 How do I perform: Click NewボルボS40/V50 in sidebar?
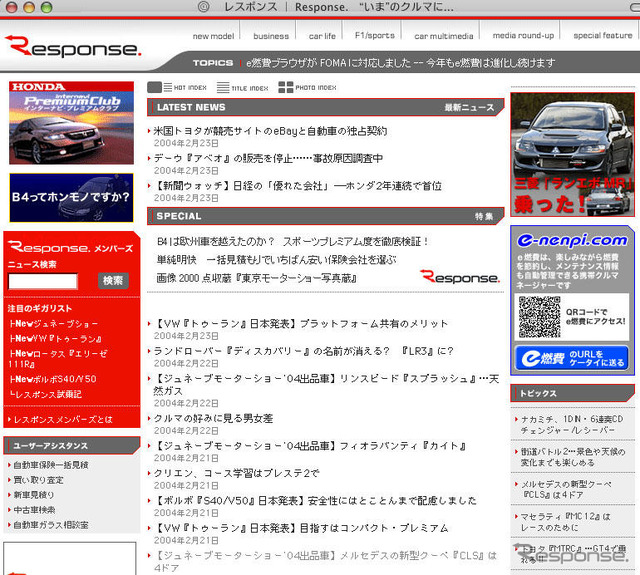coord(53,379)
